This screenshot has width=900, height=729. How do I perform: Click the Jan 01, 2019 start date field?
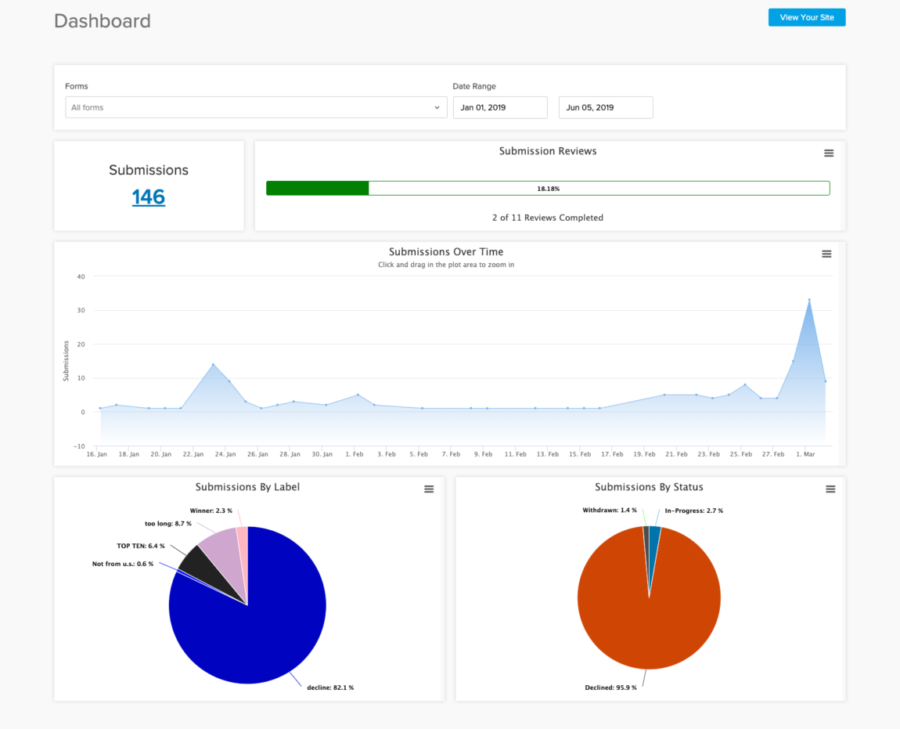tap(500, 107)
